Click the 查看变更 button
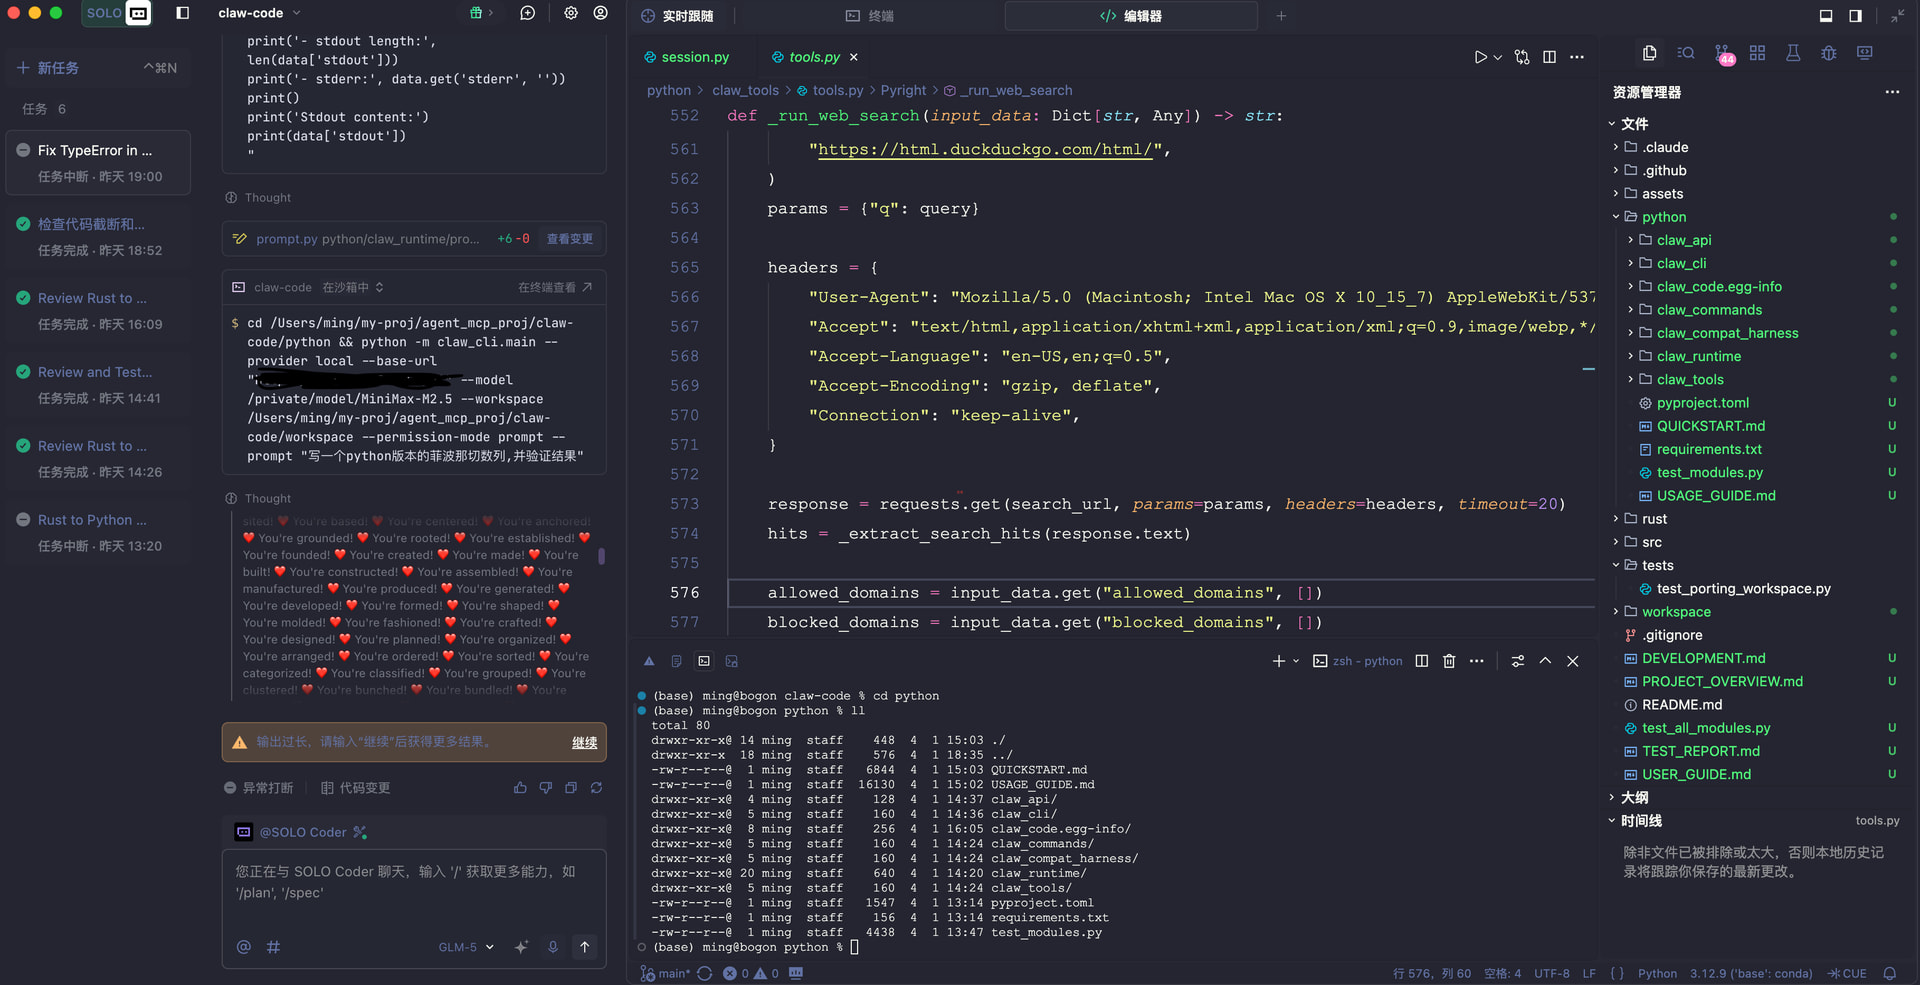The width and height of the screenshot is (1920, 985). 570,239
